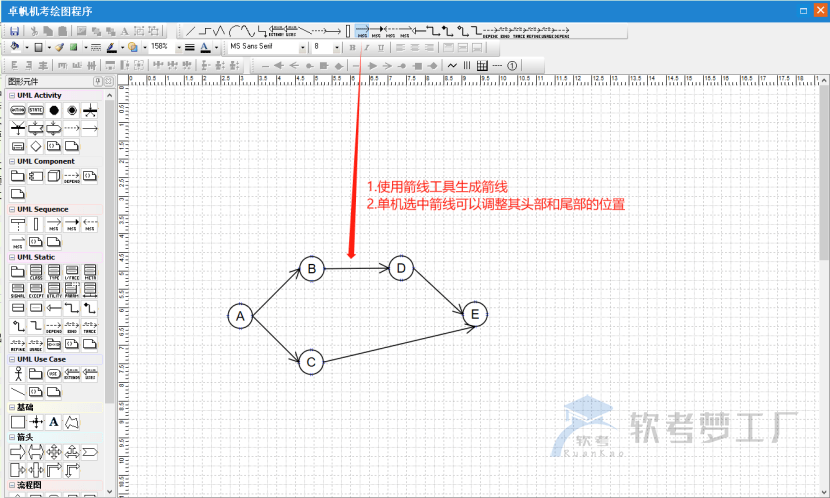
Task: Pick the Decision diamond shape in UML Activity
Action: coord(36,146)
